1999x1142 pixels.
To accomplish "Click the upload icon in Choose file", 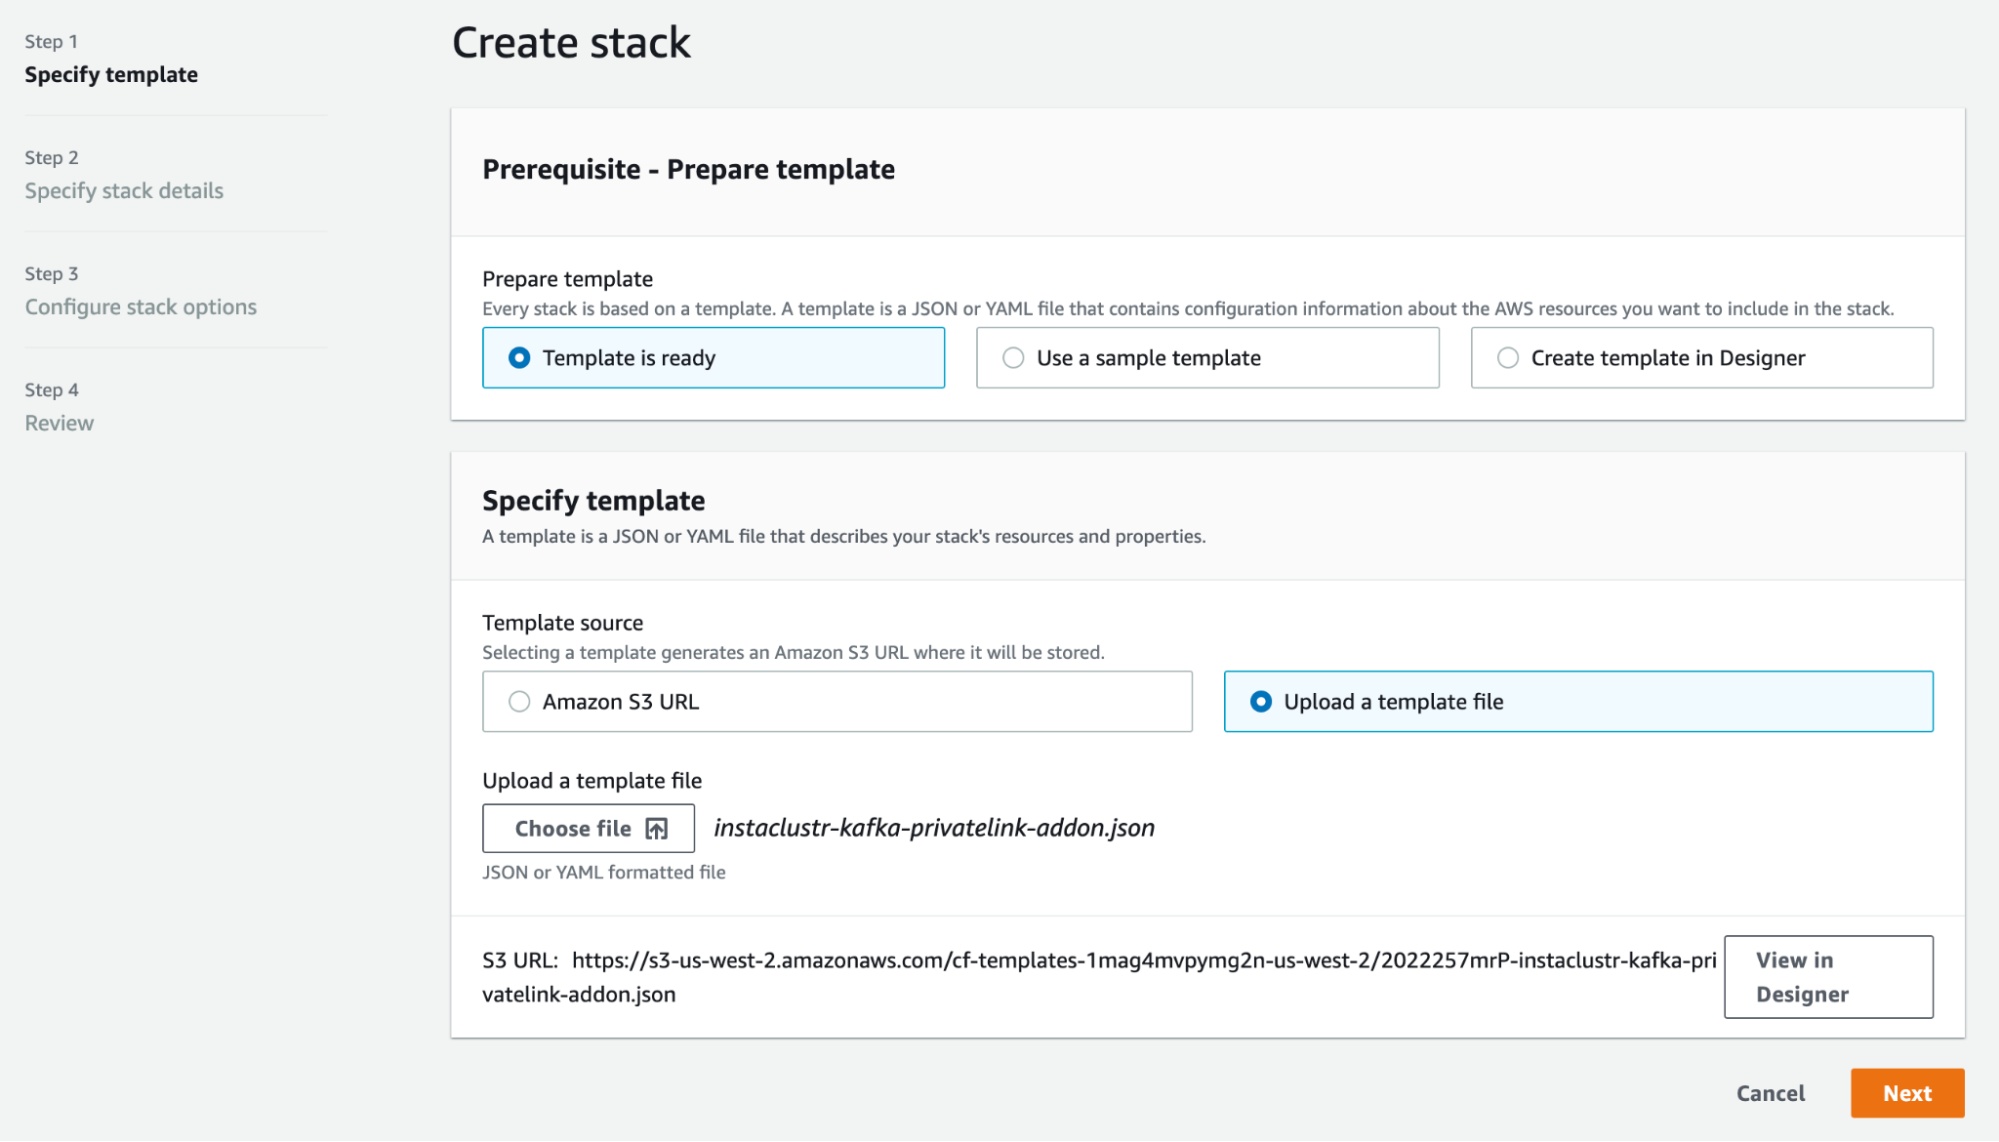I will pos(656,829).
